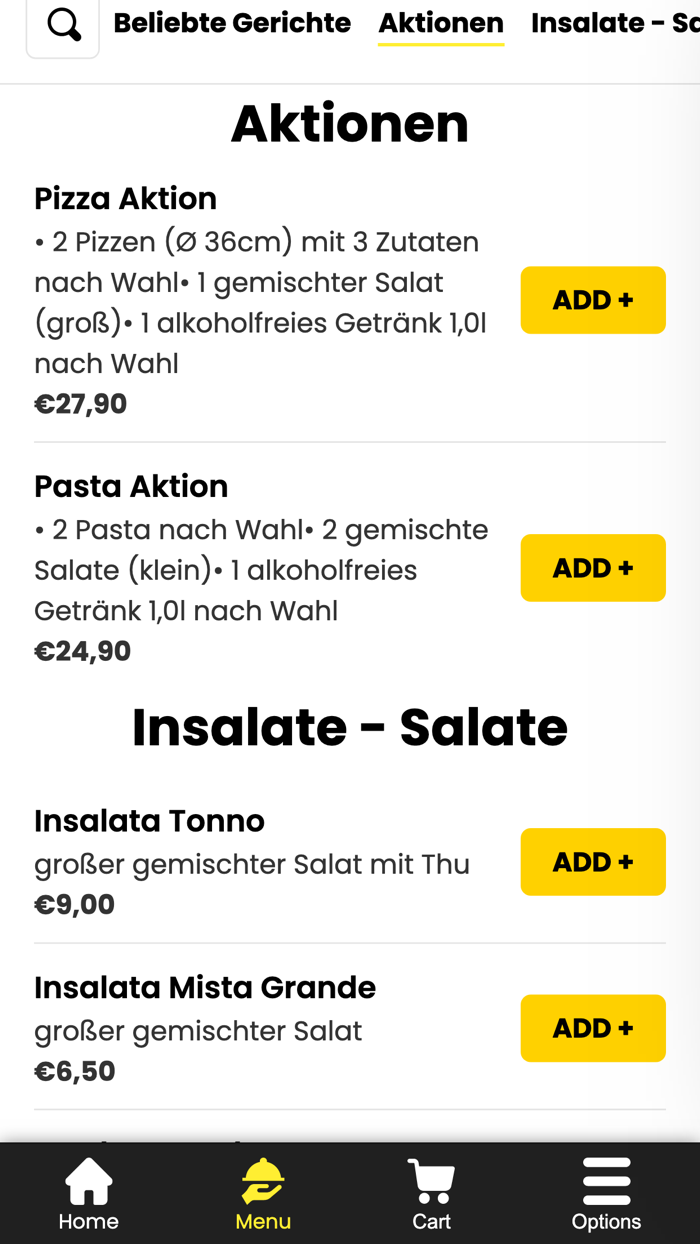The height and width of the screenshot is (1244, 700).
Task: Open the search magnifier icon
Action: pyautogui.click(x=62, y=24)
